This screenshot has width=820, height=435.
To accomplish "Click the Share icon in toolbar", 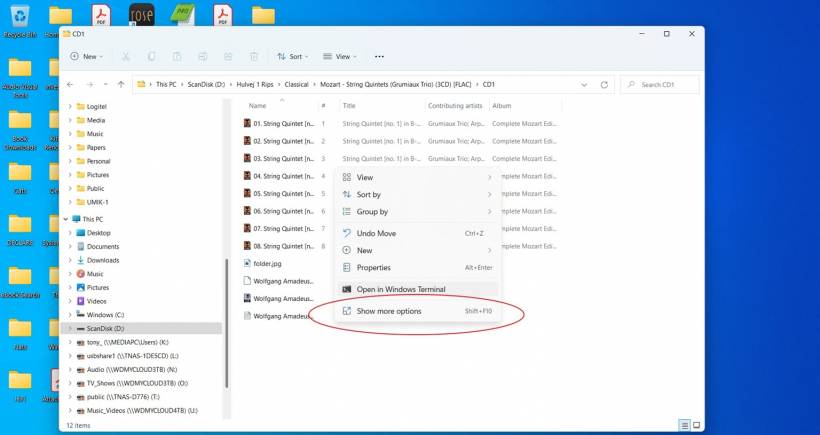I will 228,56.
